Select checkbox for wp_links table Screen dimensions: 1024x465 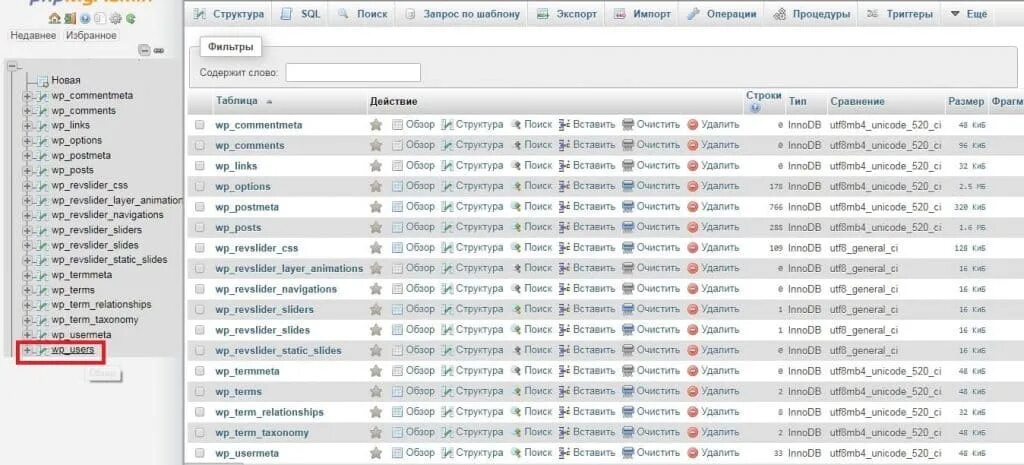click(200, 166)
